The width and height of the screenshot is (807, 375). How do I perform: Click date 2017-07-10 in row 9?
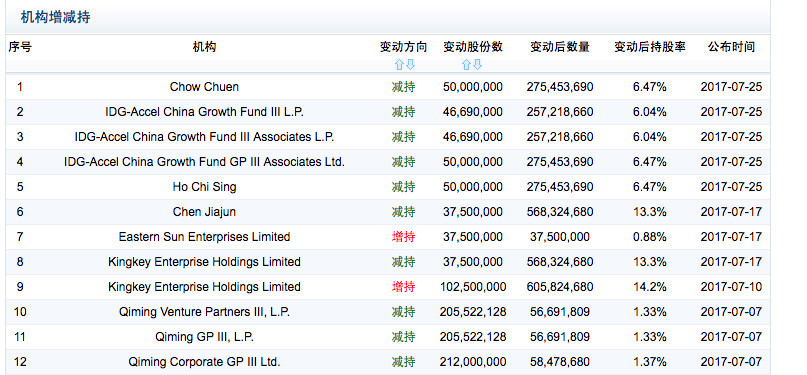click(731, 287)
